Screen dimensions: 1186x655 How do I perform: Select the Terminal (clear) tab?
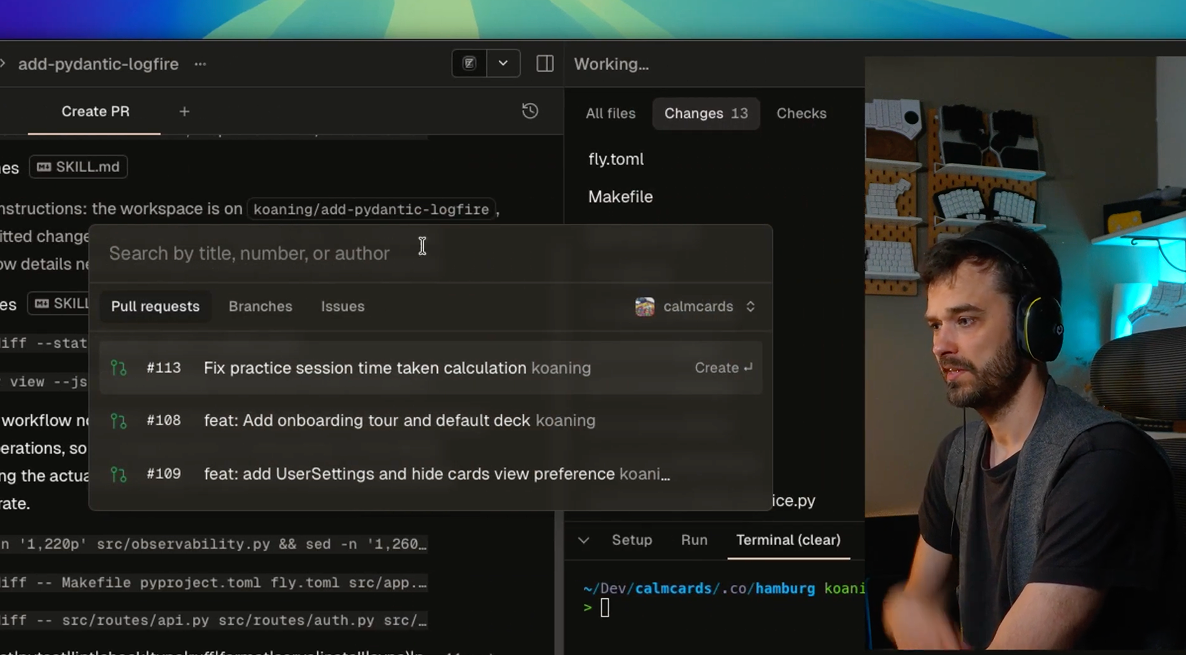[x=788, y=540]
